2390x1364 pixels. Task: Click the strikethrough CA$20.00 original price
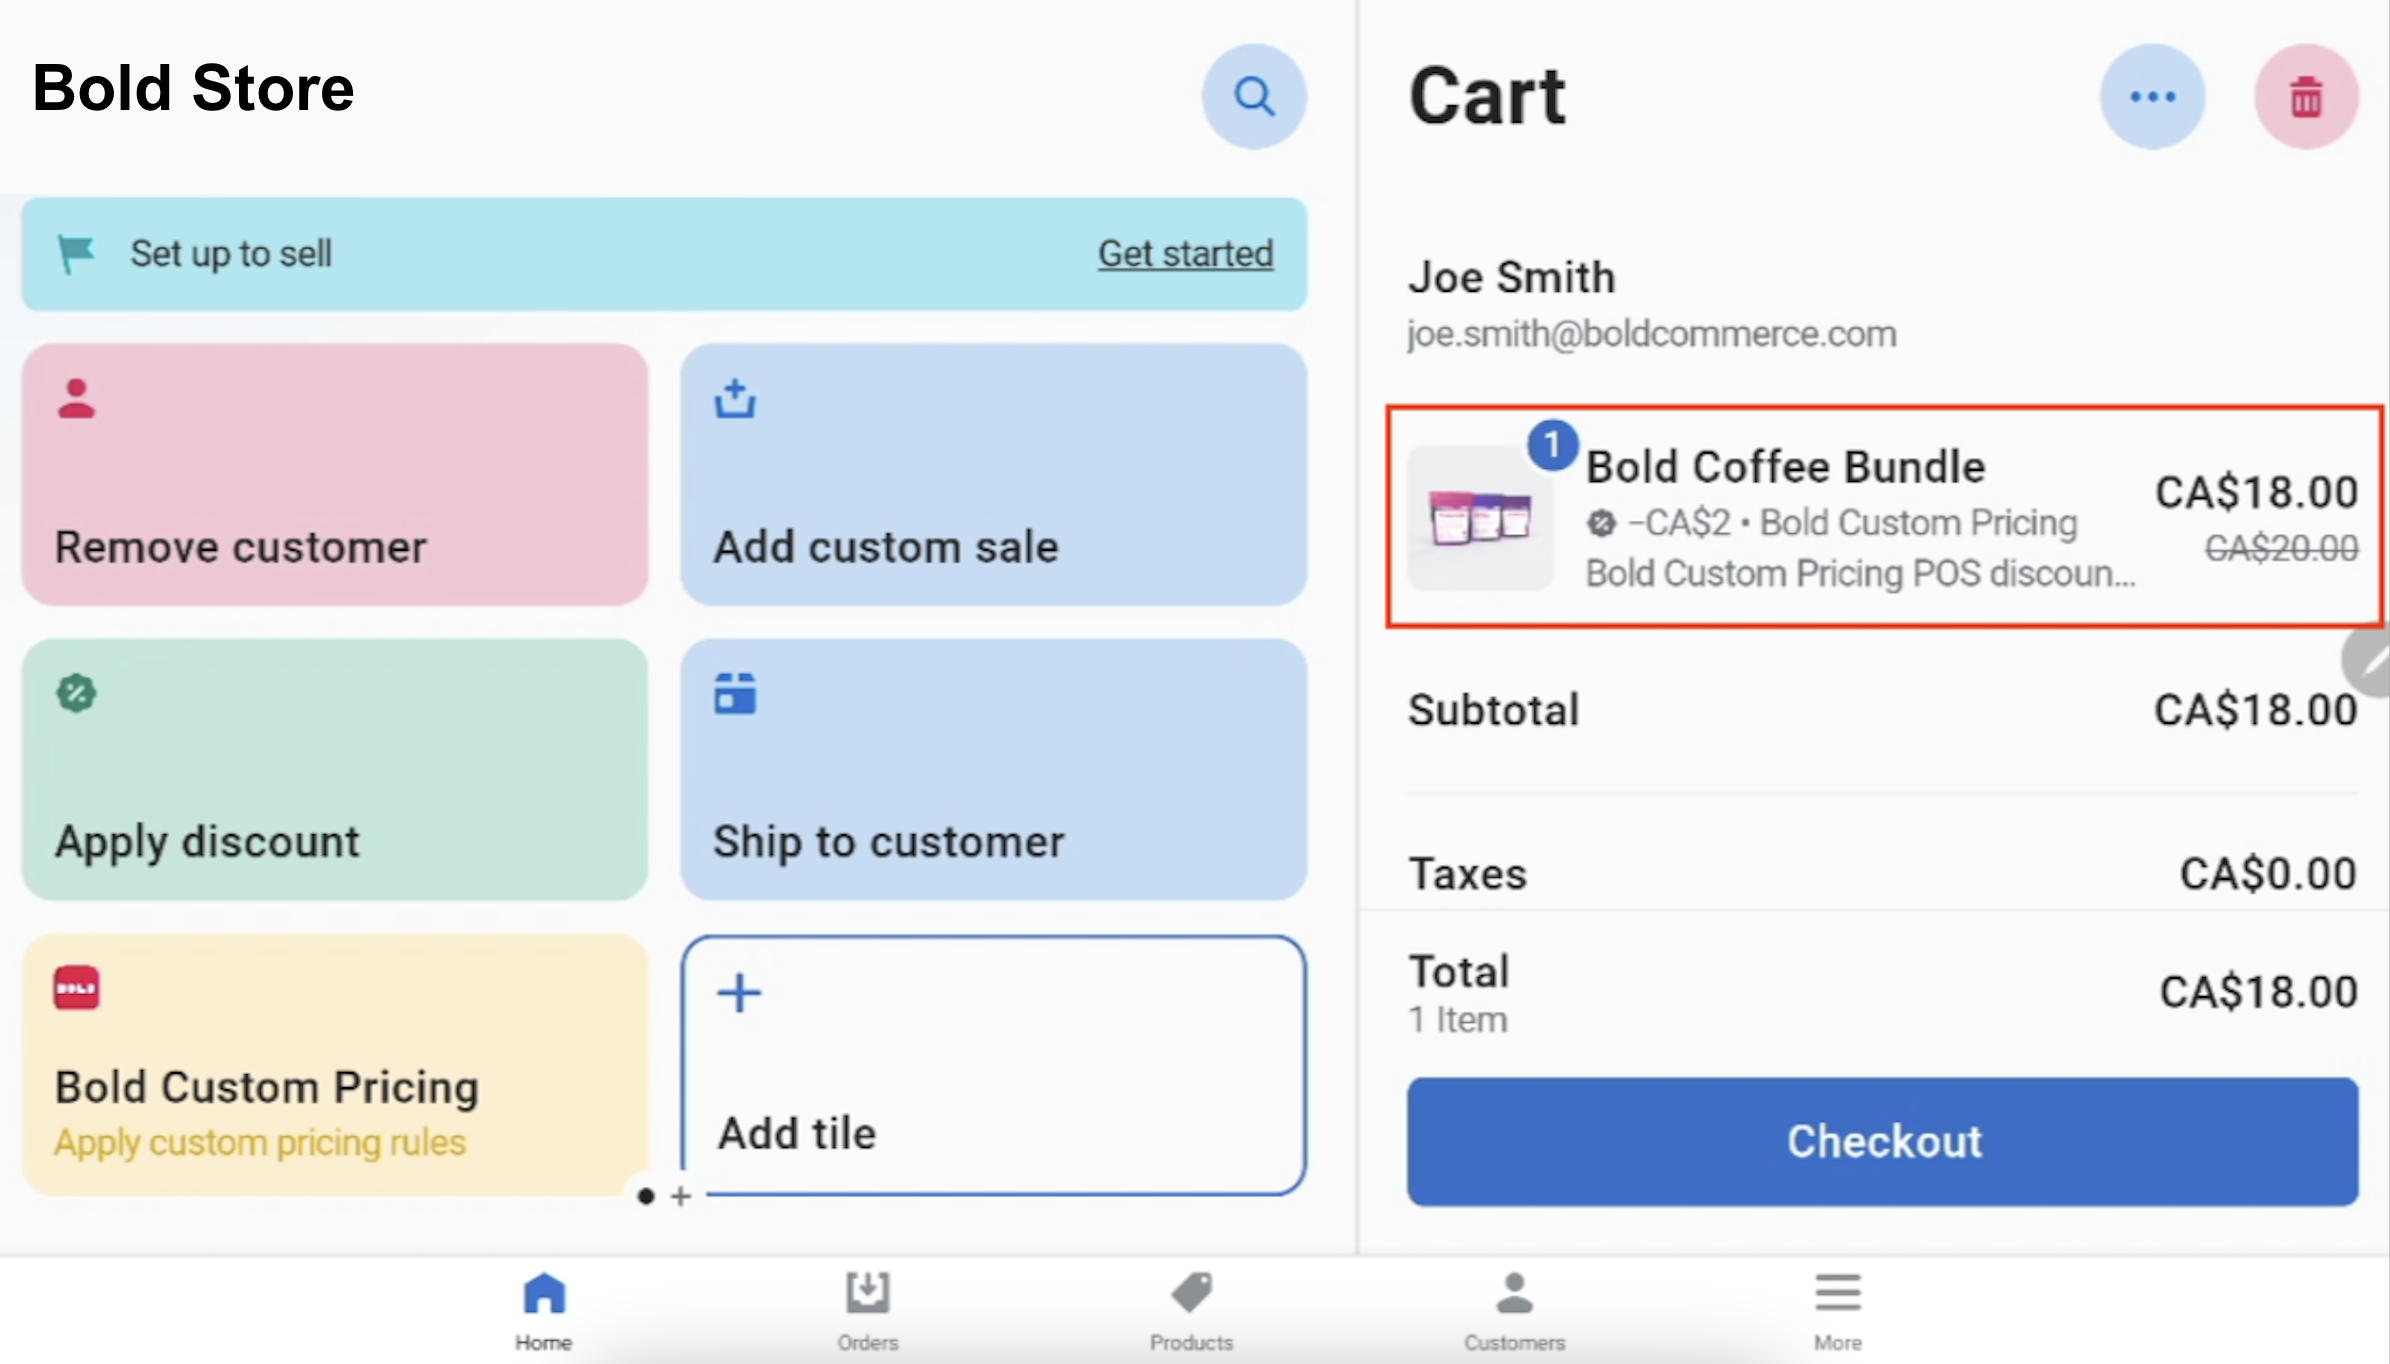pos(2281,548)
